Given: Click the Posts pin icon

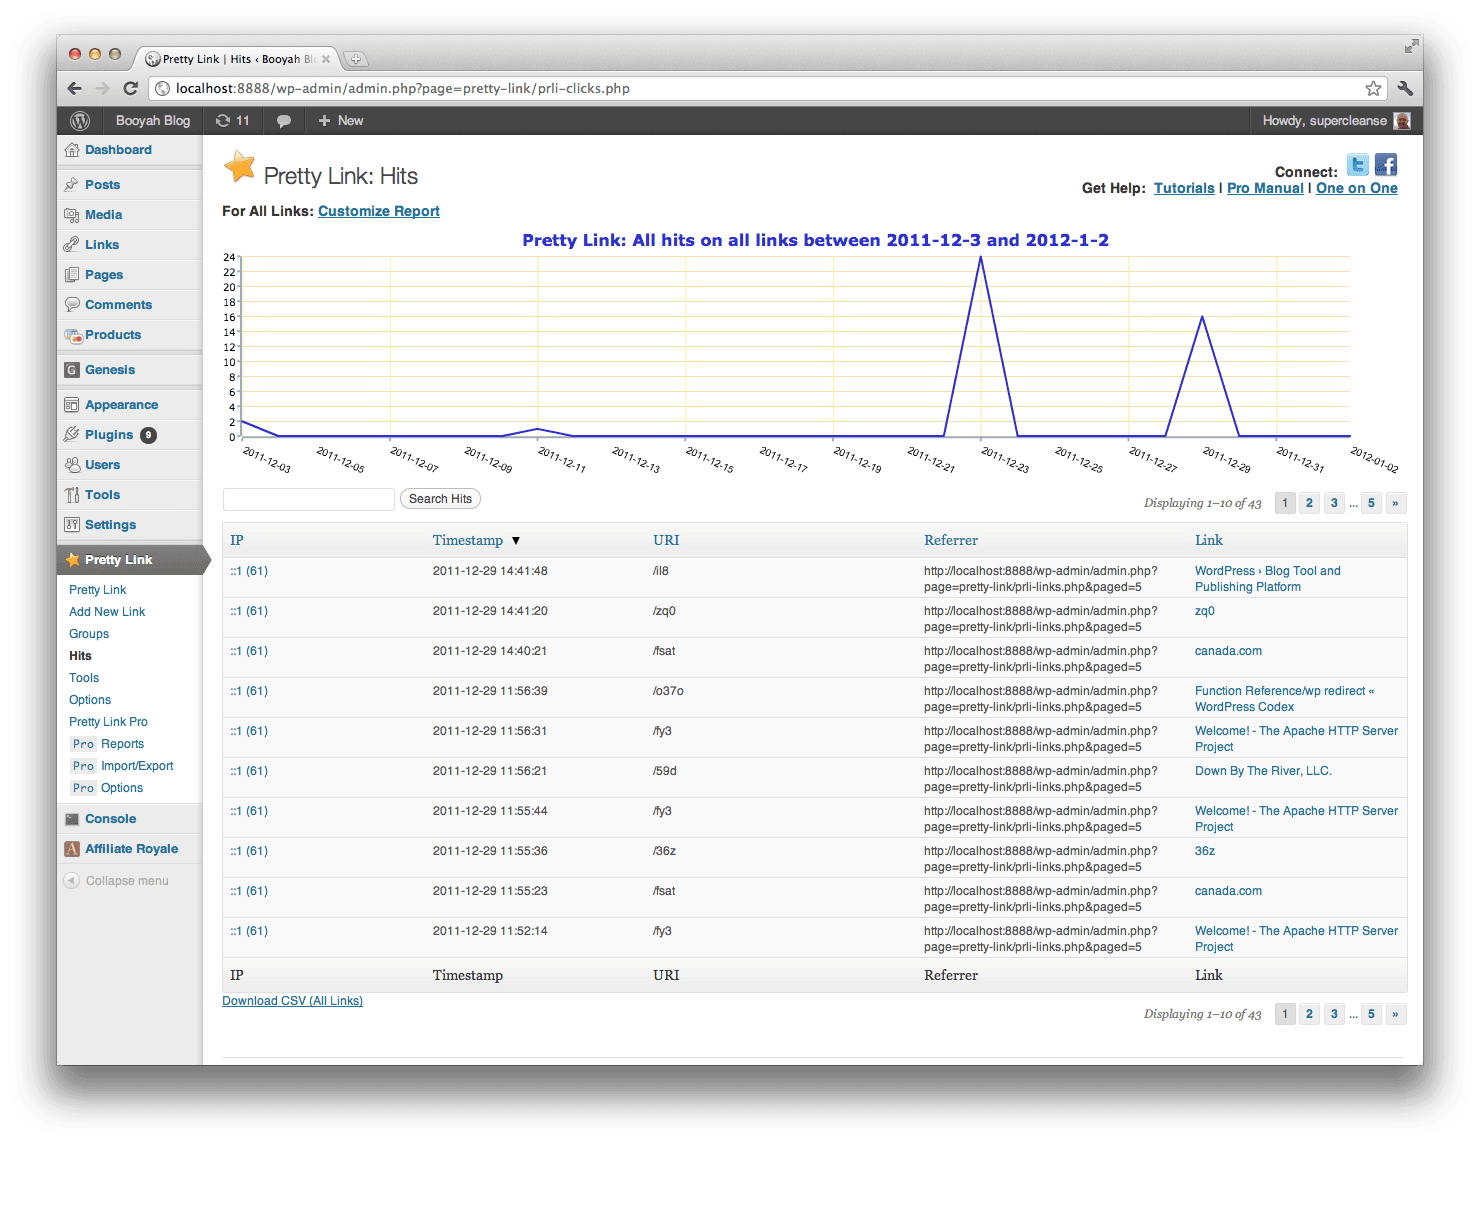Looking at the screenshot, I should pyautogui.click(x=72, y=185).
